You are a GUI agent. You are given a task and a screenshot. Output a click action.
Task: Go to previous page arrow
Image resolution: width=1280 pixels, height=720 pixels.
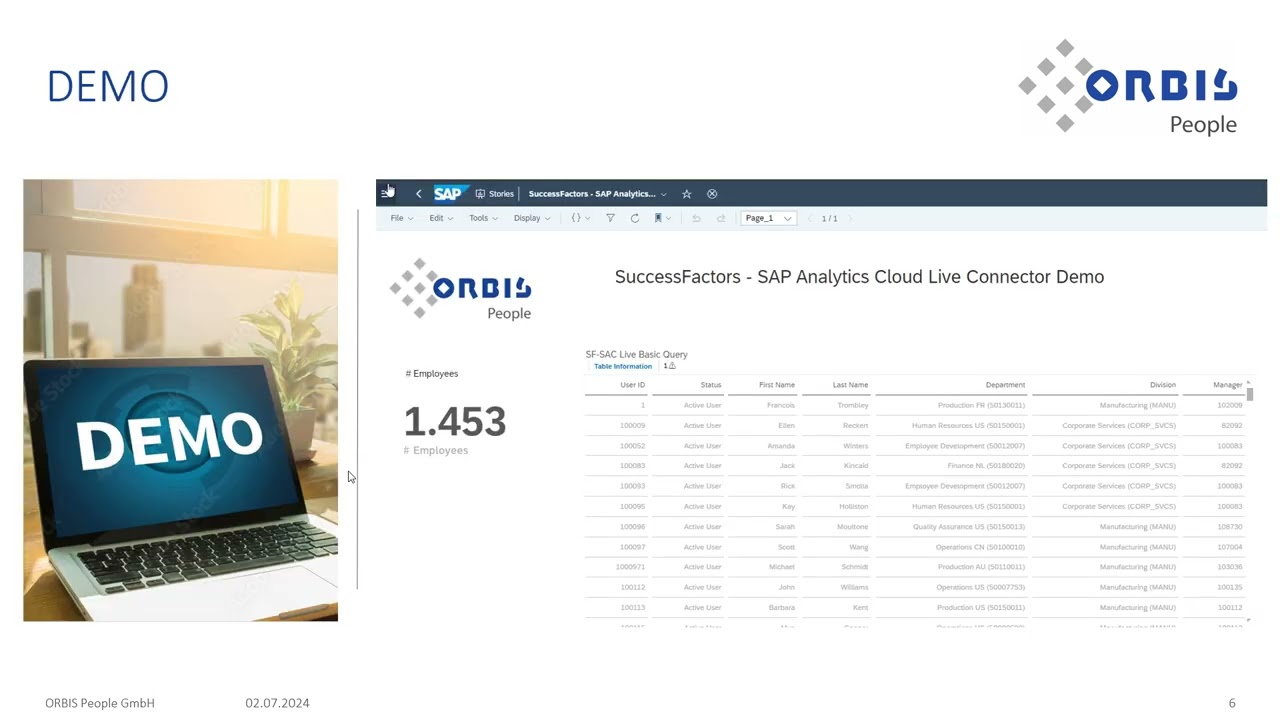tap(811, 218)
